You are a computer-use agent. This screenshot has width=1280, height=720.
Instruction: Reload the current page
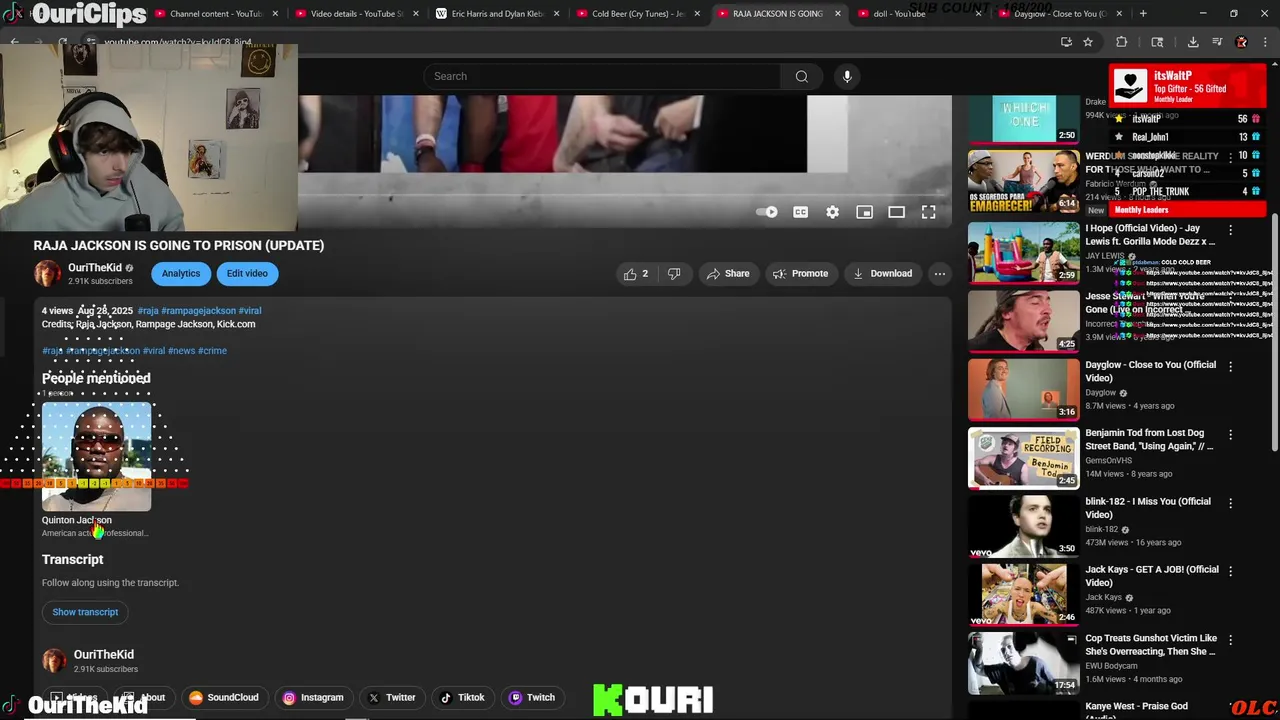click(62, 42)
